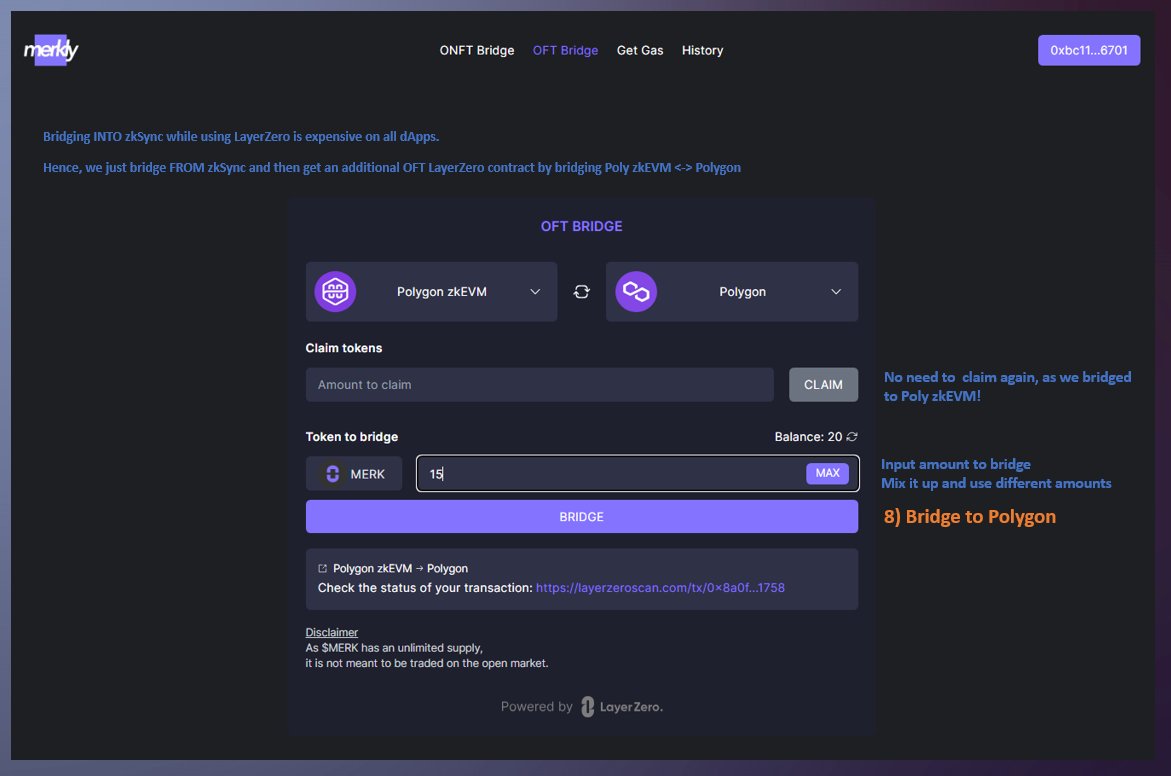Viewport: 1171px width, 776px height.
Task: Click the BRIDGE button
Action: pyautogui.click(x=582, y=517)
